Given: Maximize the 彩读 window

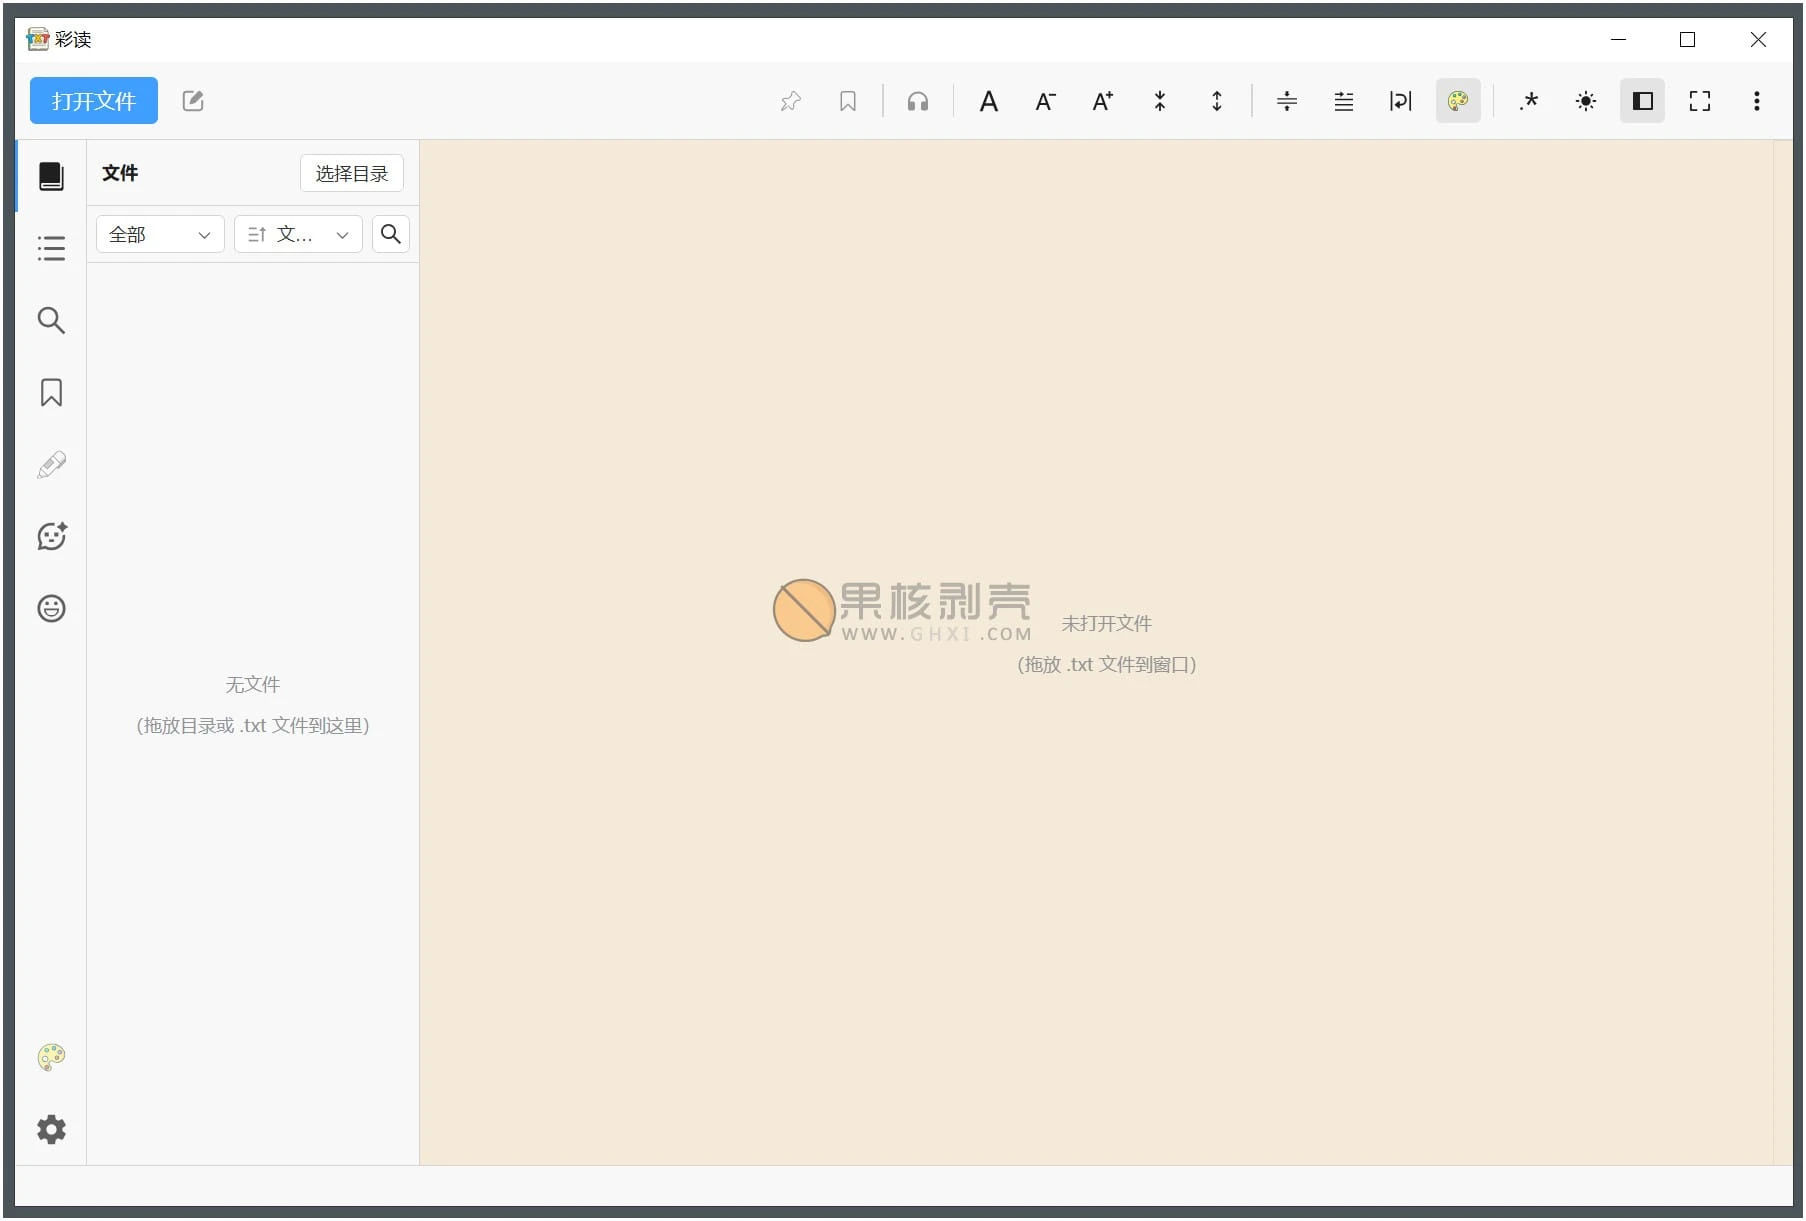Looking at the screenshot, I should pos(1688,39).
